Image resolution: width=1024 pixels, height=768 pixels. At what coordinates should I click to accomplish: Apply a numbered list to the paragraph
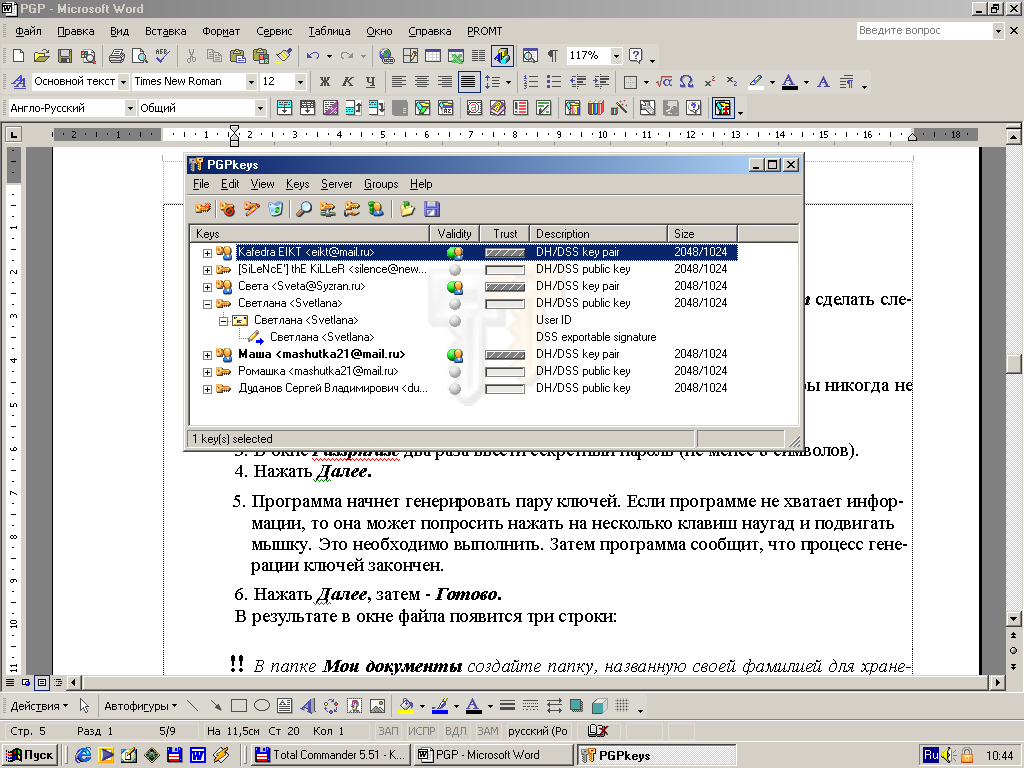(531, 82)
